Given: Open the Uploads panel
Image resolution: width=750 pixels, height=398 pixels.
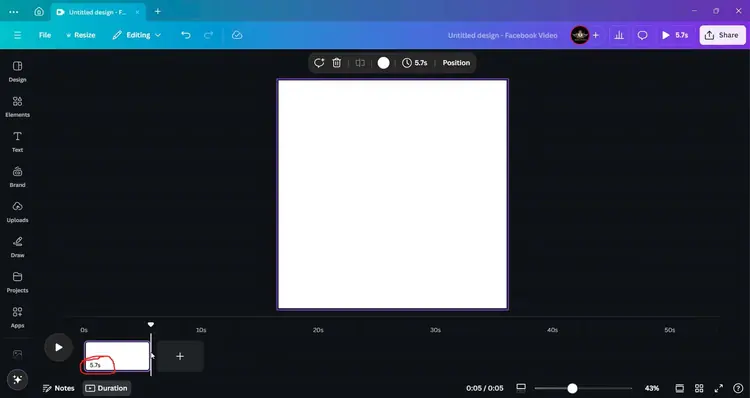Looking at the screenshot, I should pos(17,211).
